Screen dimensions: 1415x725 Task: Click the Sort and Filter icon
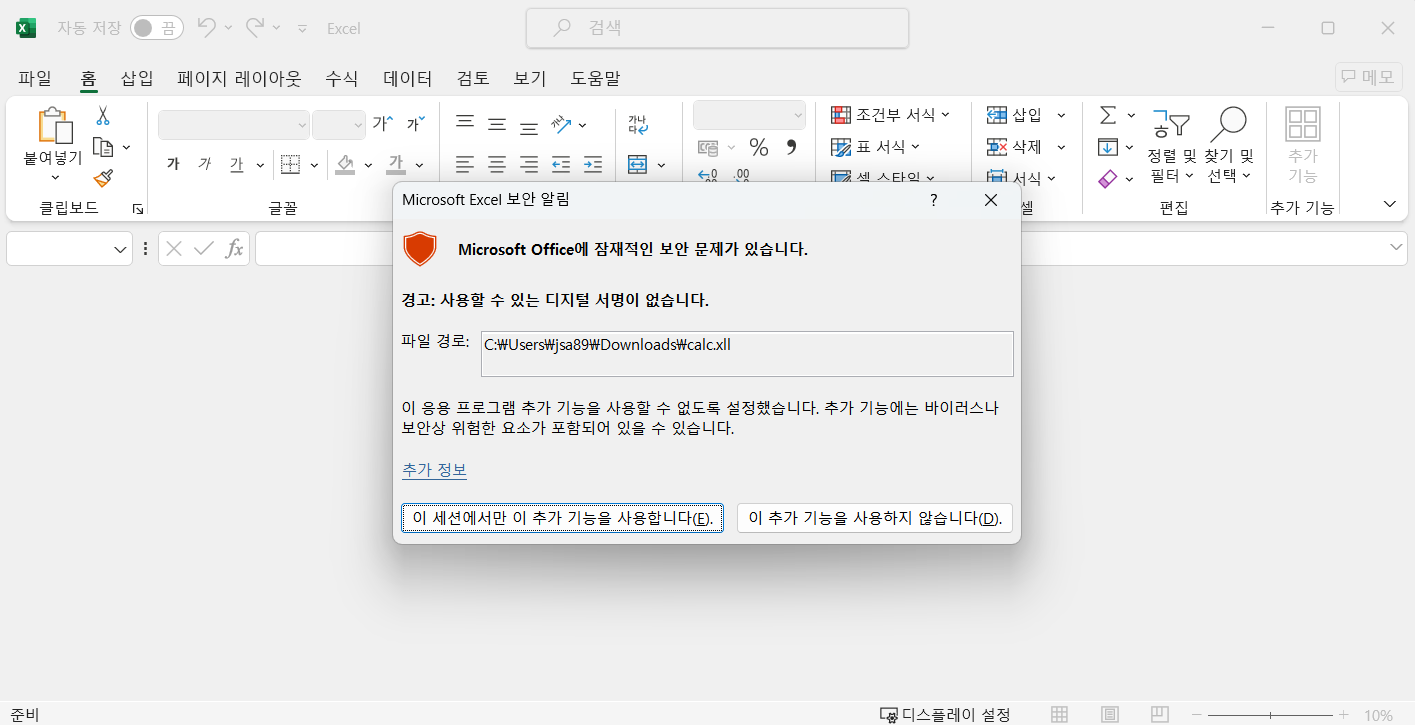click(x=1171, y=124)
